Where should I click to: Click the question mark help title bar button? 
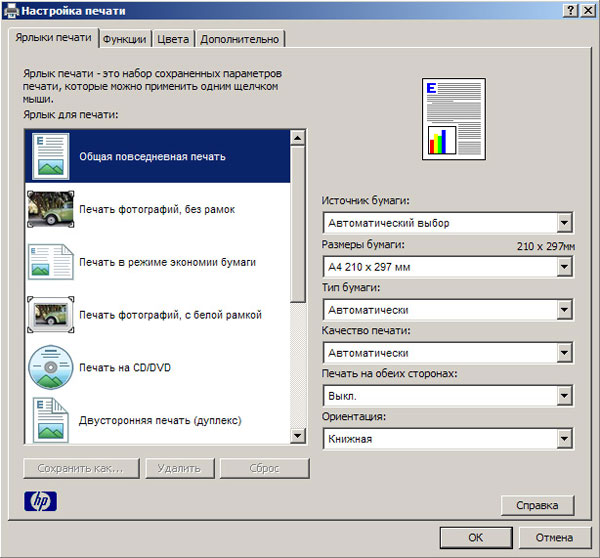571,10
